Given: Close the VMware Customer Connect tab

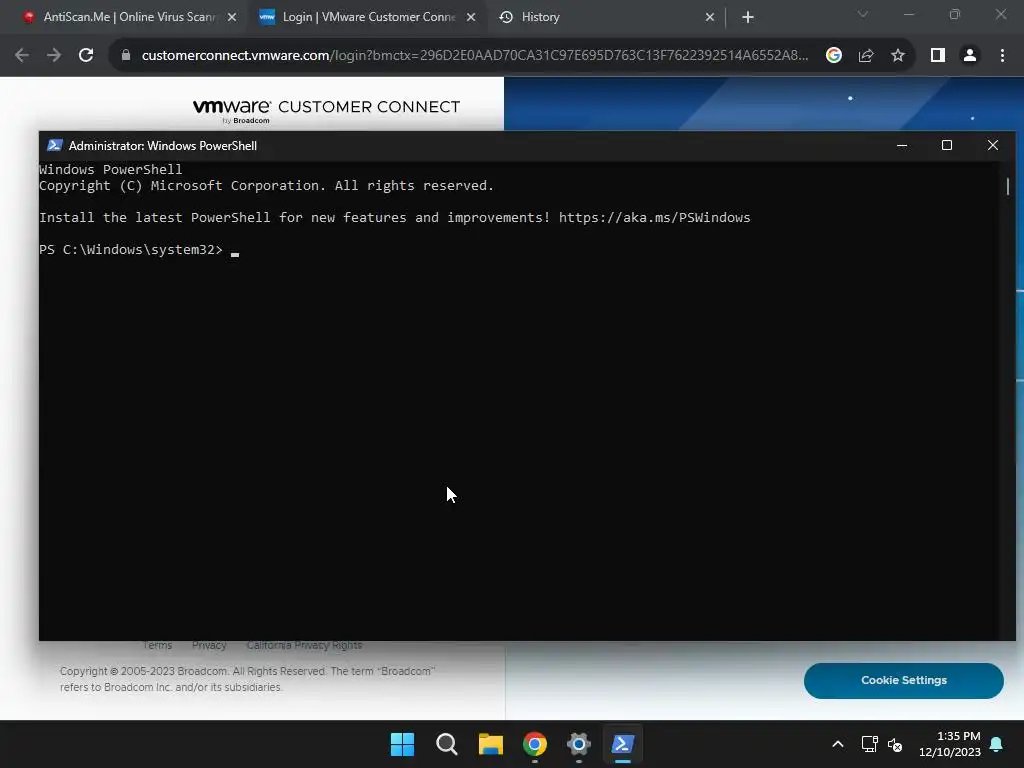Looking at the screenshot, I should 471,17.
